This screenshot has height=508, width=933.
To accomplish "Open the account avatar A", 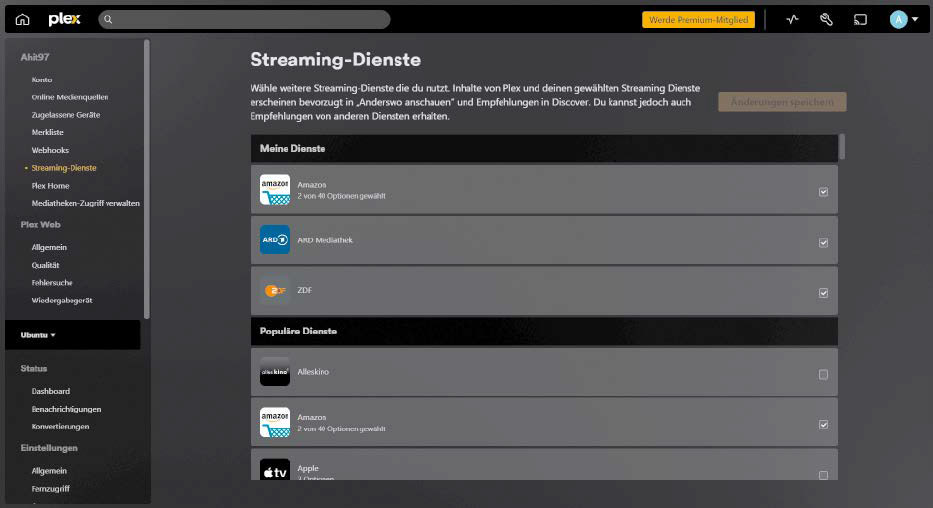I will point(898,20).
